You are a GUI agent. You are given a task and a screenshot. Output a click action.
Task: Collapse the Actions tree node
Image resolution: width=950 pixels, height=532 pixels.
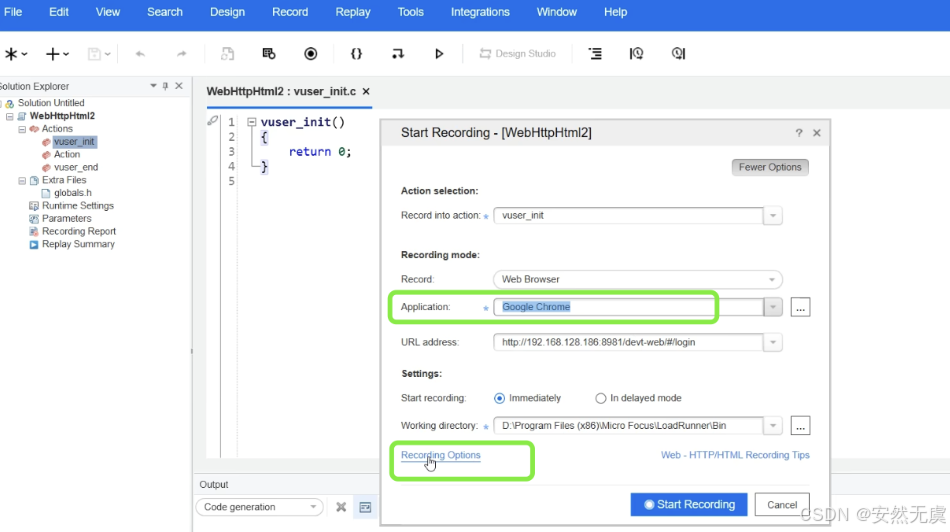(x=22, y=129)
